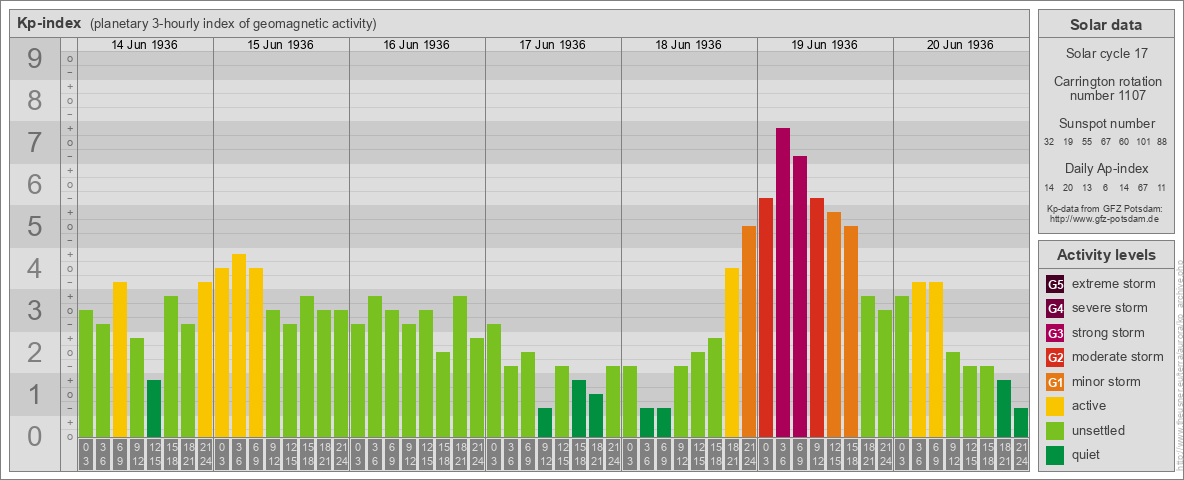The width and height of the screenshot is (1184, 480).
Task: Click the G2 moderate storm swatch
Action: click(x=1055, y=357)
